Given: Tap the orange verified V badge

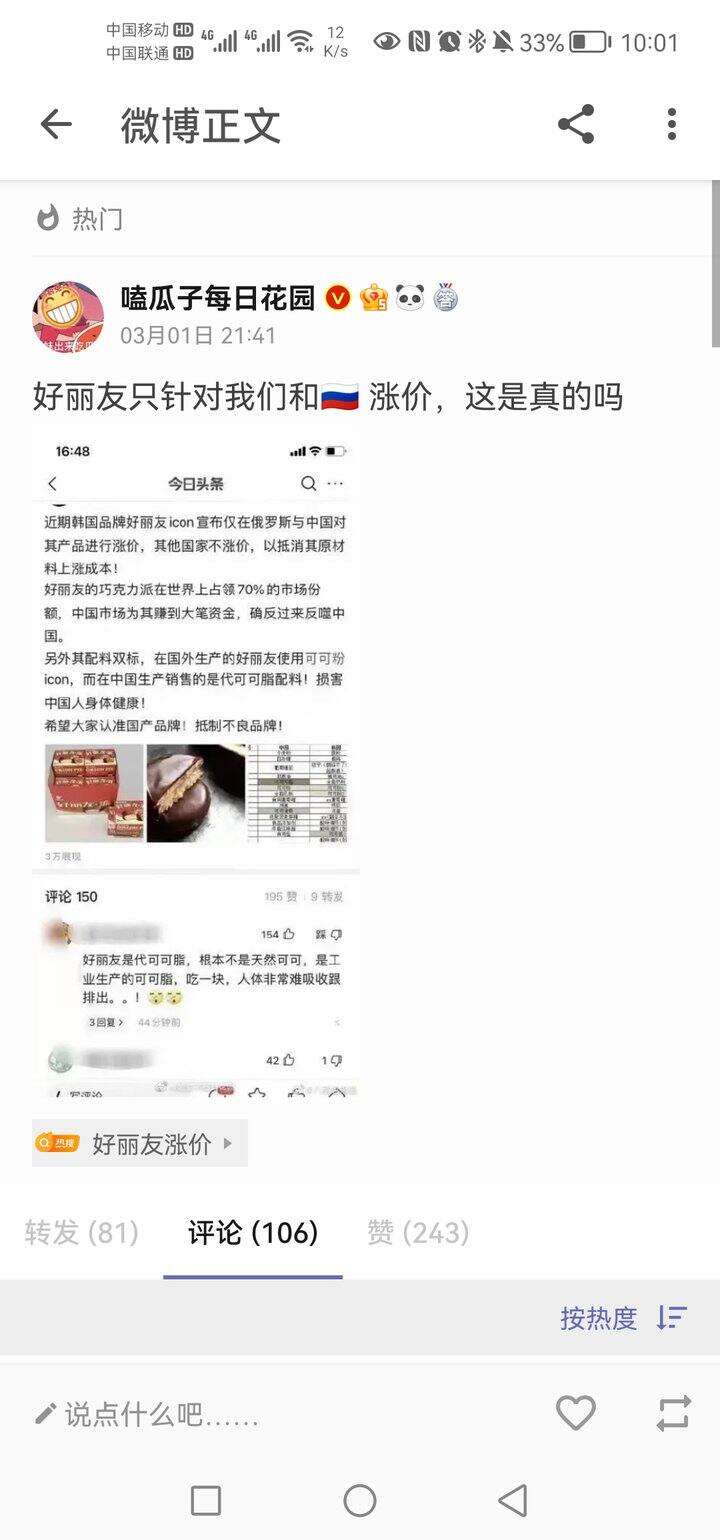Looking at the screenshot, I should point(338,298).
